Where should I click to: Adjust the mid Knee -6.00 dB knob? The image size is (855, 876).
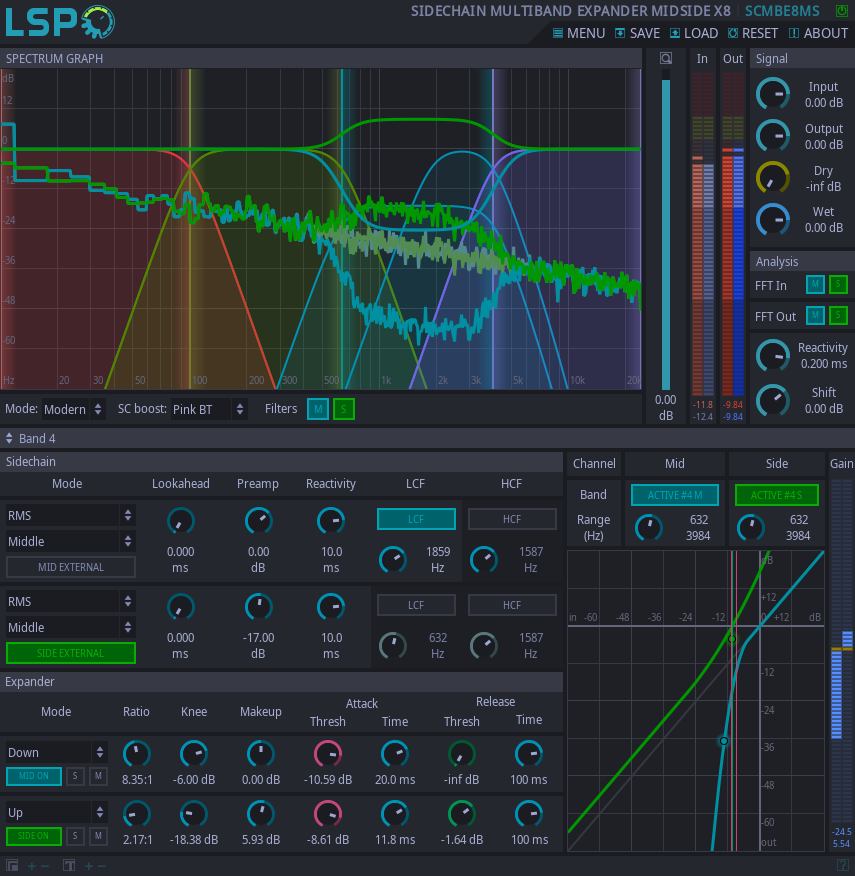pyautogui.click(x=194, y=754)
